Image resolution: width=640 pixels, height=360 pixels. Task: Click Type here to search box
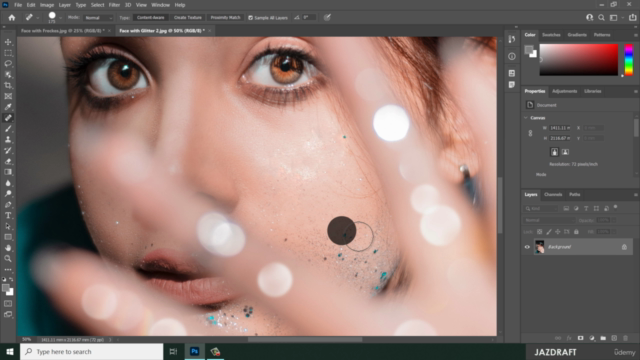pos(91,351)
